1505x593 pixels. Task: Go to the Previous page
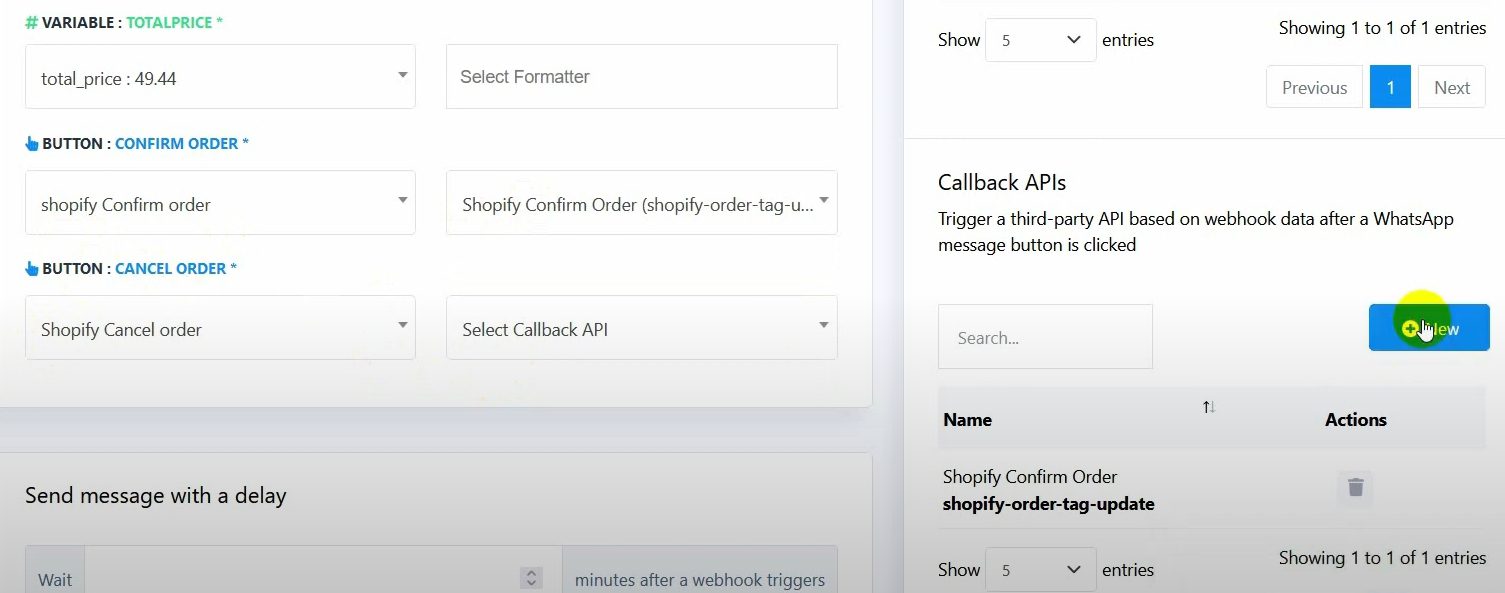pyautogui.click(x=1314, y=87)
